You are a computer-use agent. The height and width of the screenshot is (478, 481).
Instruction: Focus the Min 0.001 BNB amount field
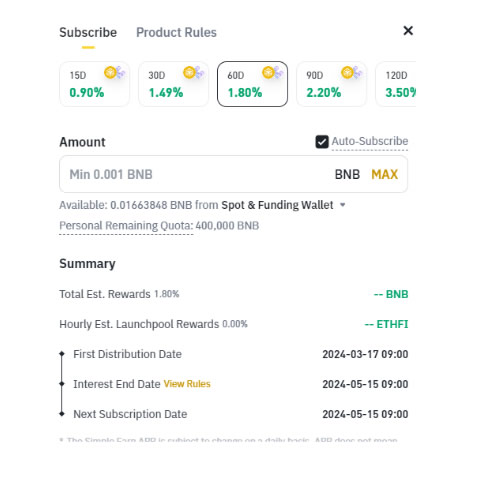coord(233,174)
